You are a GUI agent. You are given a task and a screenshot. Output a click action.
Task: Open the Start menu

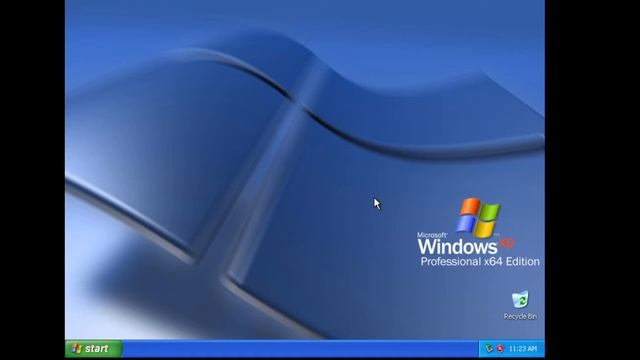point(93,349)
